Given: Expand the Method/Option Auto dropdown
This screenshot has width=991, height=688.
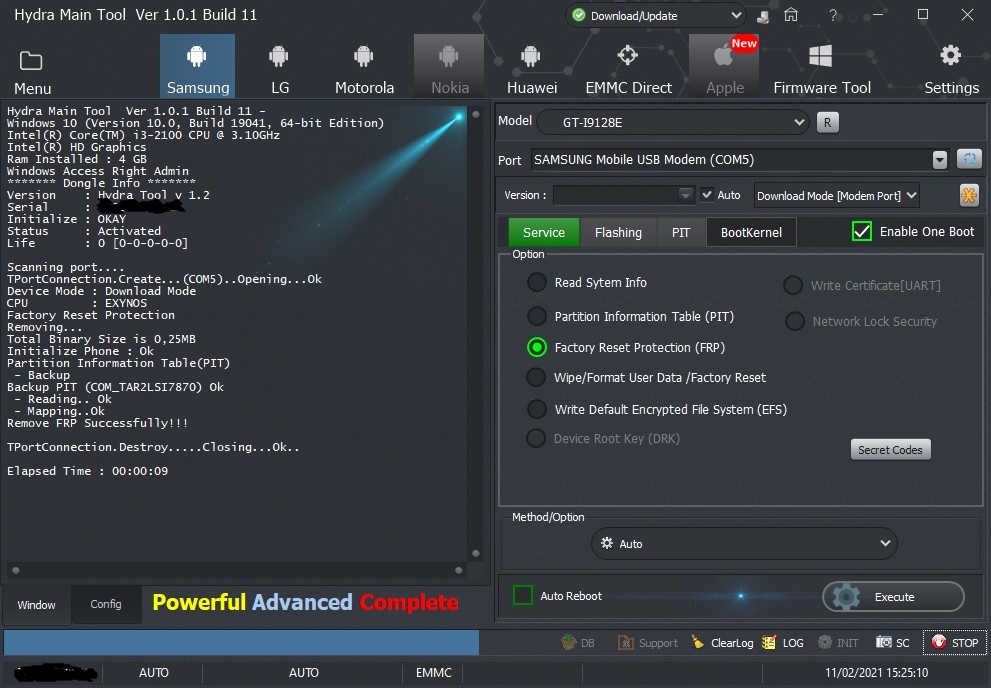Looking at the screenshot, I should point(744,543).
